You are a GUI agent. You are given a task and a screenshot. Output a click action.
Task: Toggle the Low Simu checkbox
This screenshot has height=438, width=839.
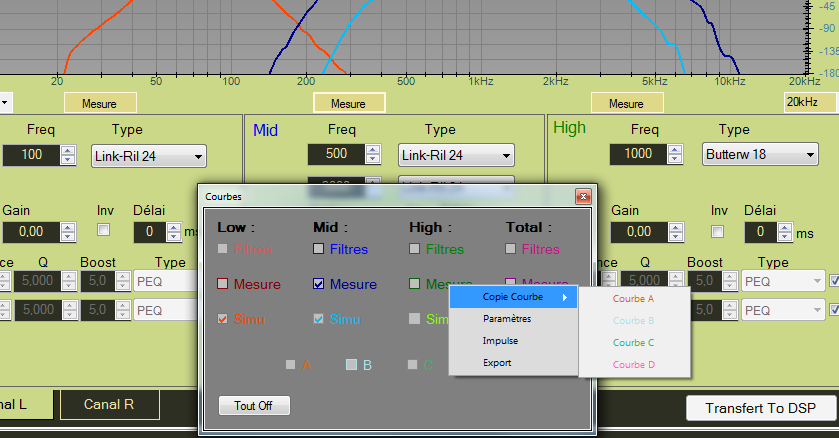224,319
